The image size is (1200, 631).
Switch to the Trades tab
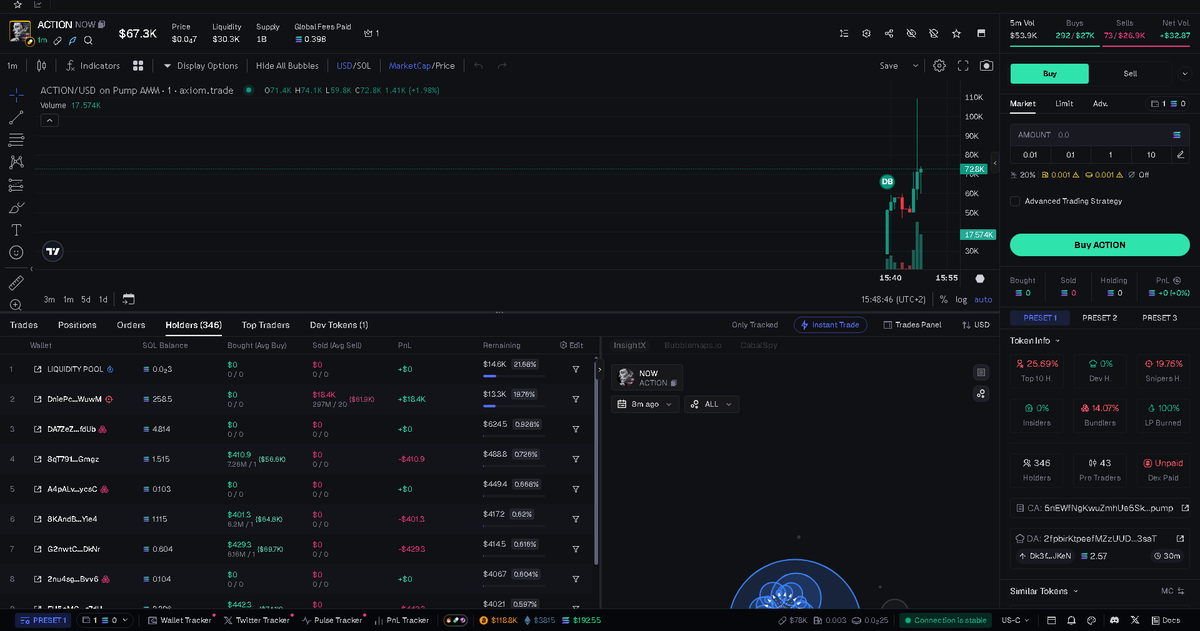click(x=23, y=325)
